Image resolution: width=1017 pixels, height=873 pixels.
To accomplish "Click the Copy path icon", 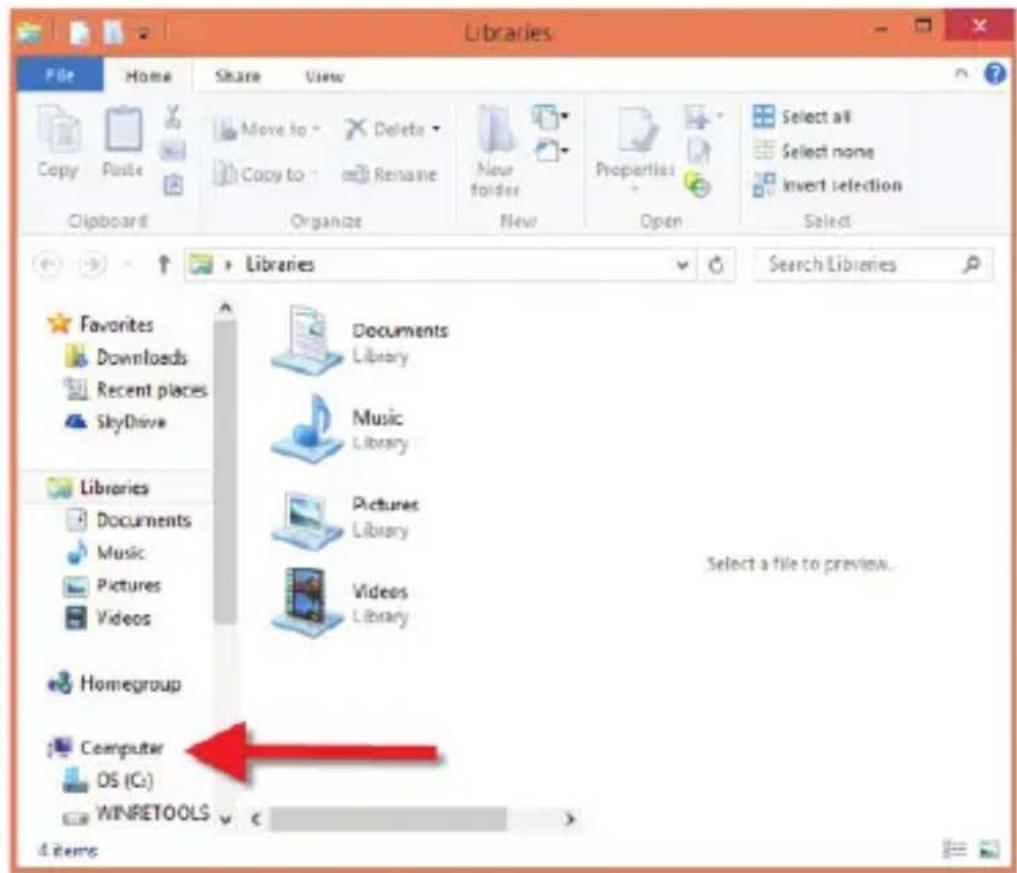I will [x=173, y=151].
